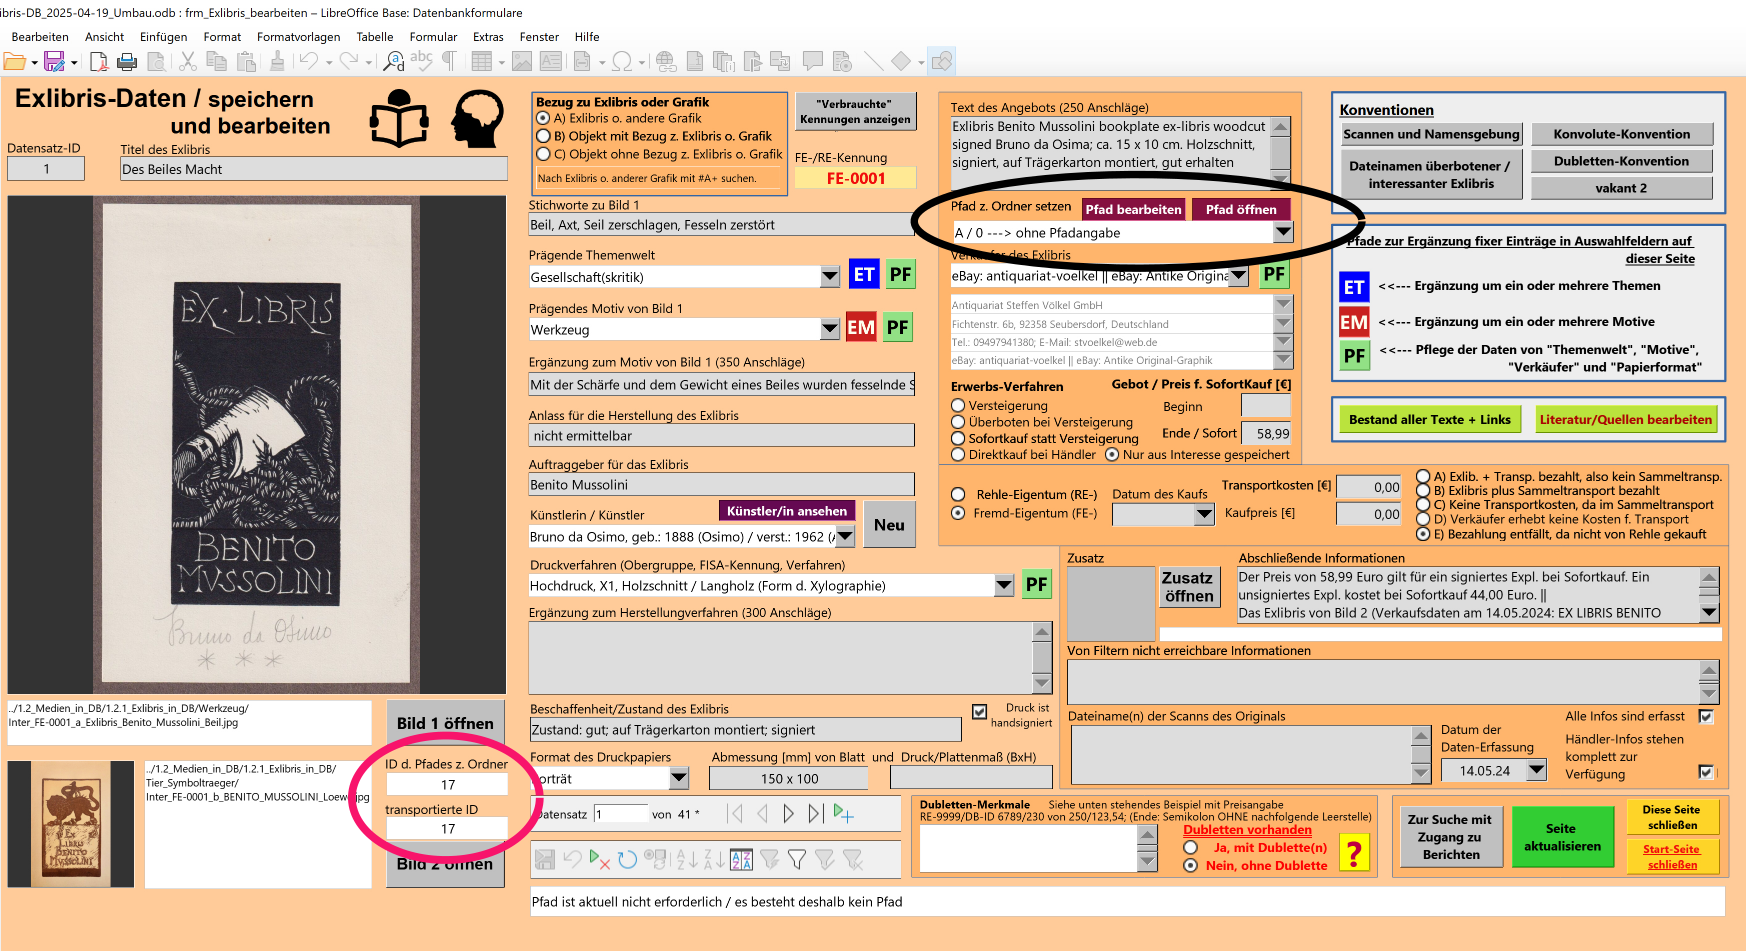Click the Save document toolbar icon

tap(54, 62)
